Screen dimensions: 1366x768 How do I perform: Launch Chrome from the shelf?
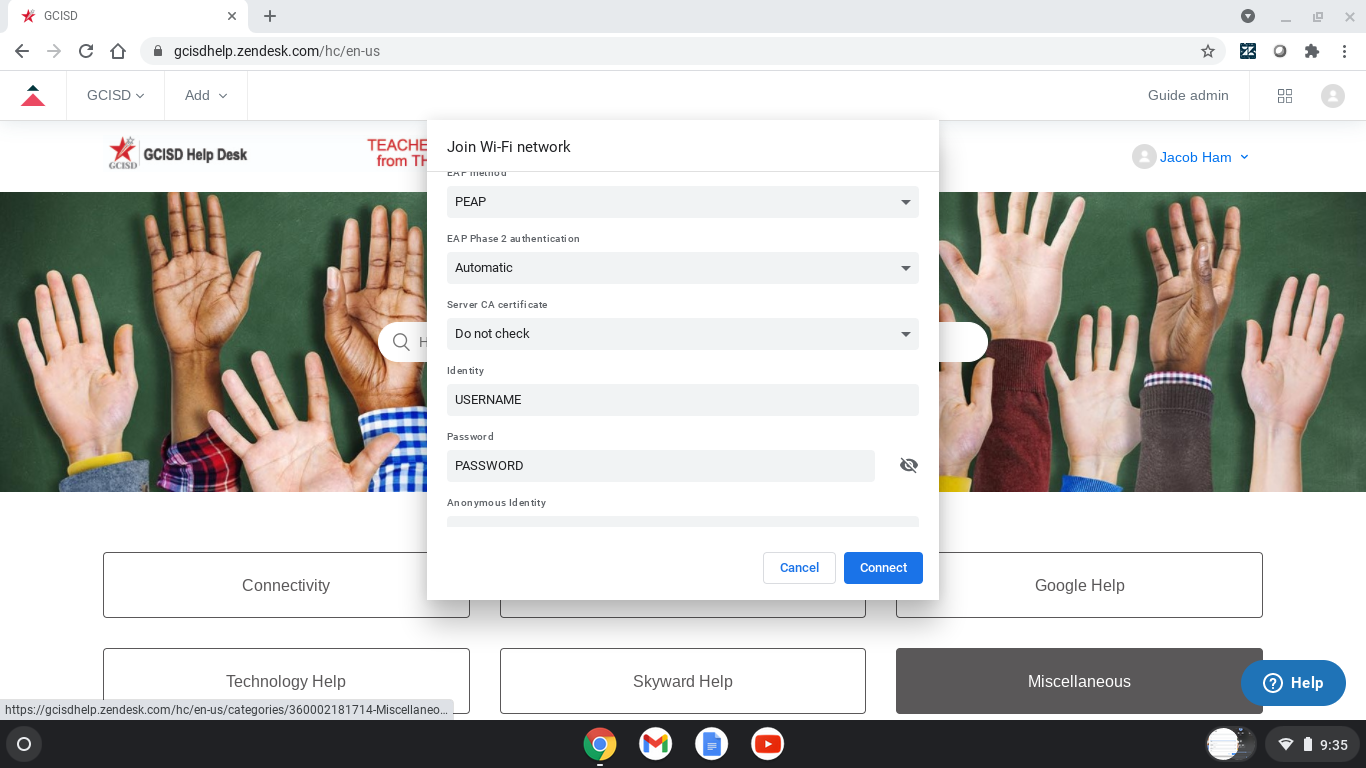[600, 744]
